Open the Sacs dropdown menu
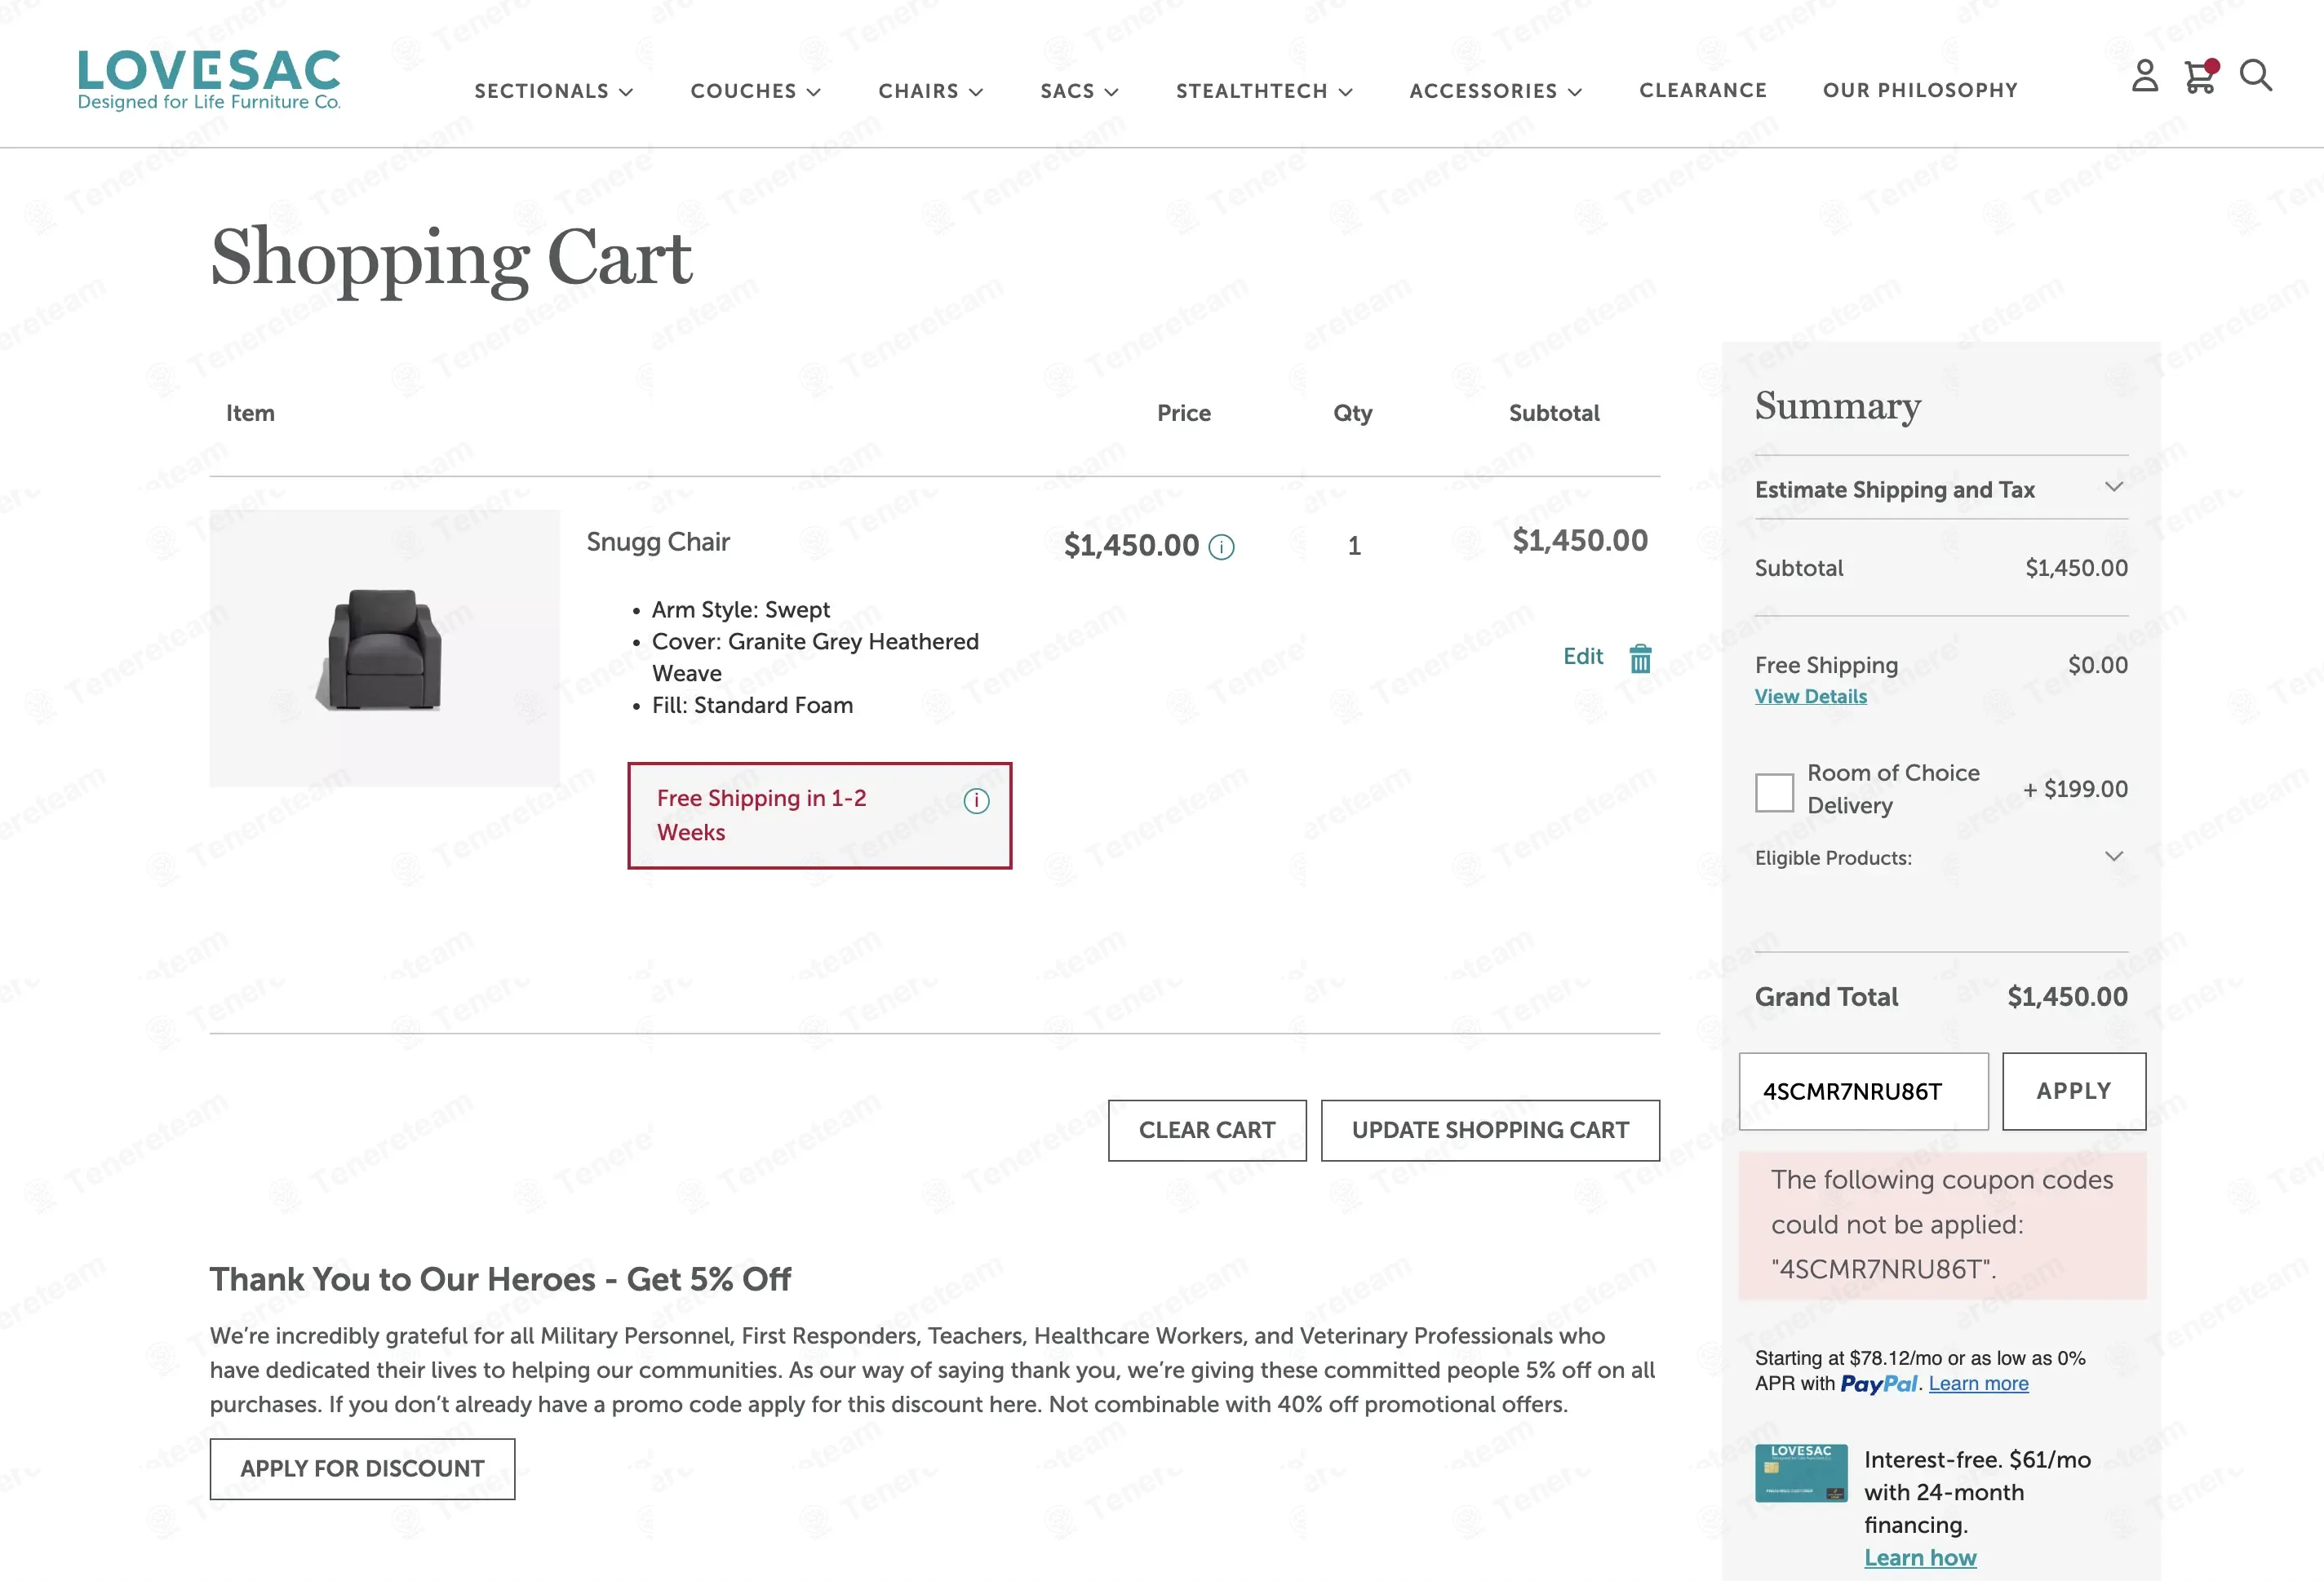This screenshot has width=2324, height=1581. pos(1080,91)
